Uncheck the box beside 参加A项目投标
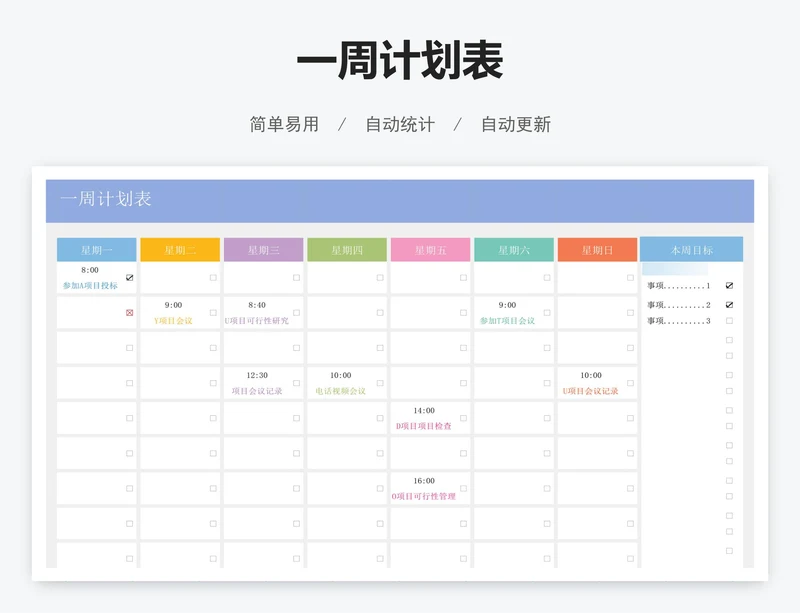 pyautogui.click(x=130, y=278)
